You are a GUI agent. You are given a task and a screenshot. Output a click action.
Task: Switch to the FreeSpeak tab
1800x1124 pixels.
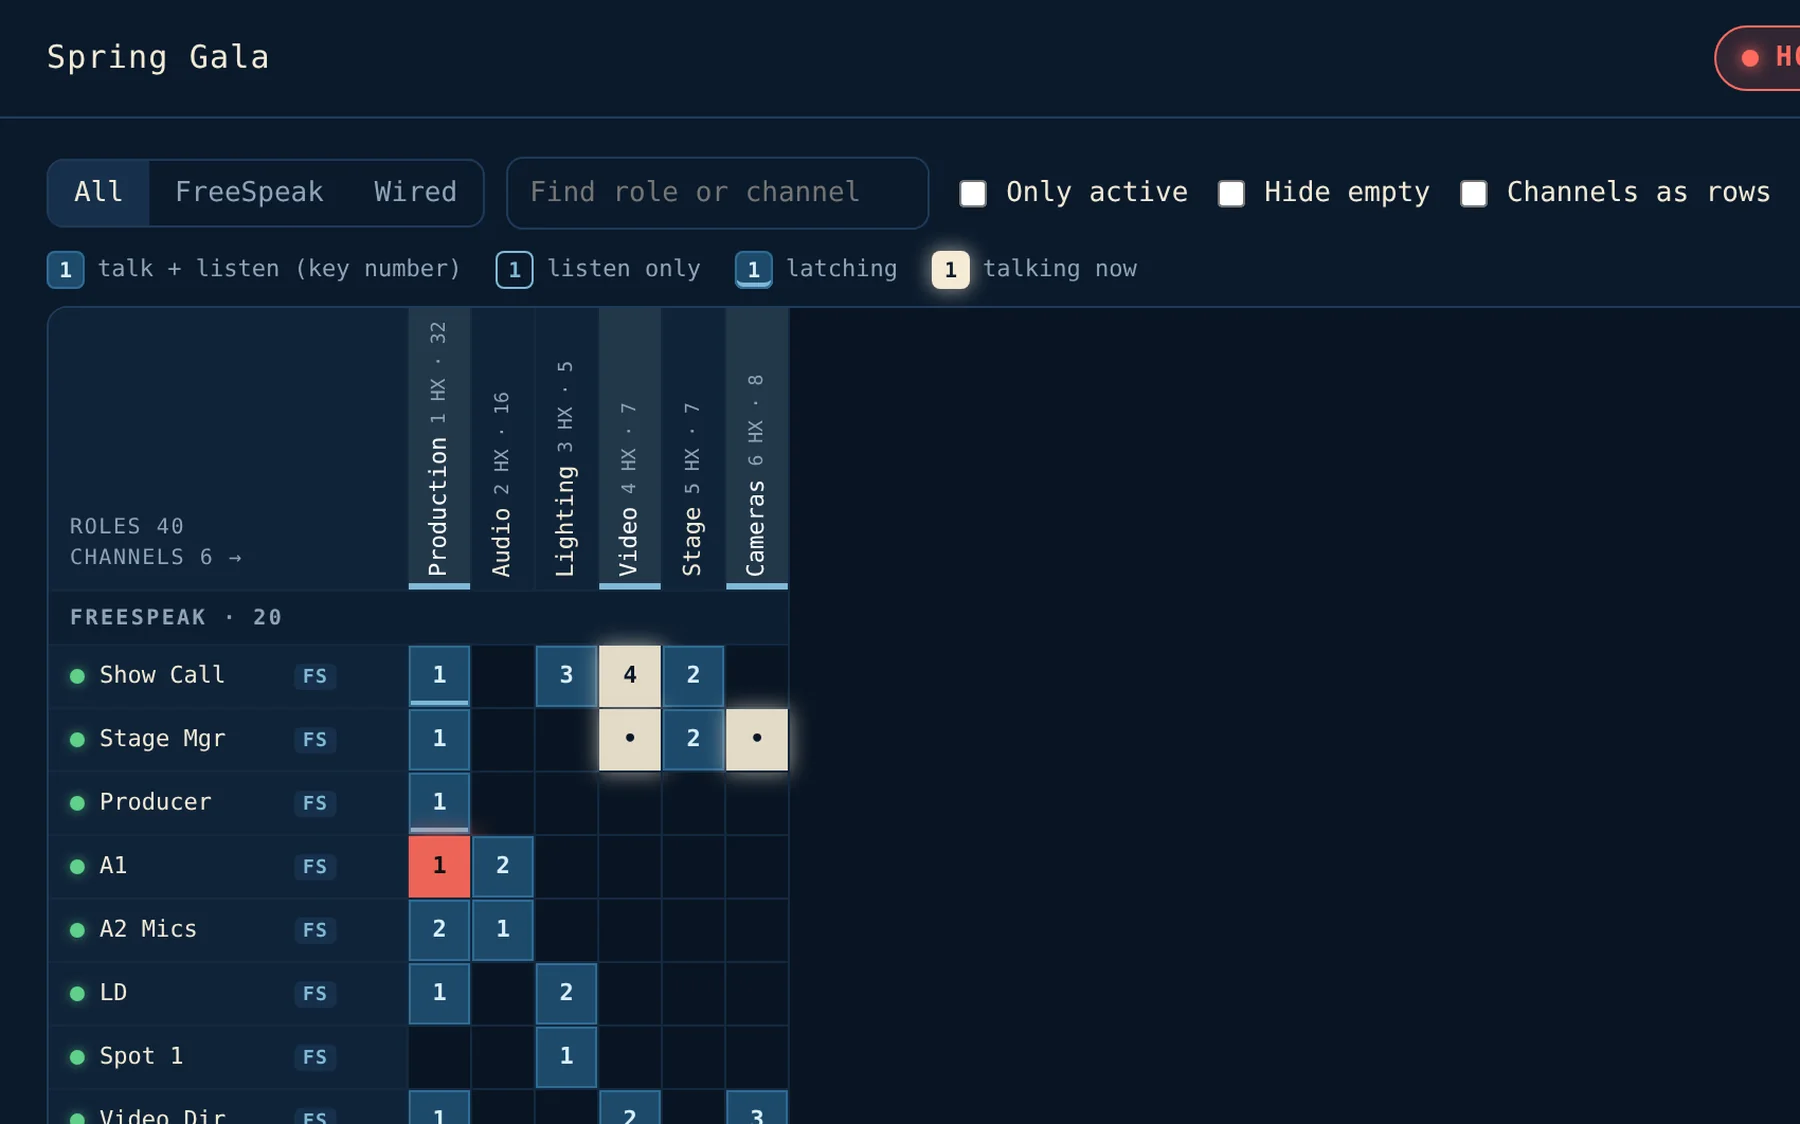pos(249,192)
